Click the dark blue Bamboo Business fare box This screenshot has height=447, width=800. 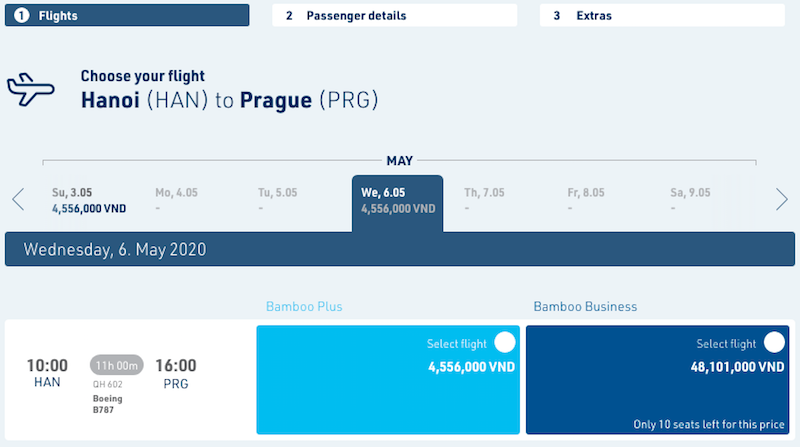tap(658, 380)
